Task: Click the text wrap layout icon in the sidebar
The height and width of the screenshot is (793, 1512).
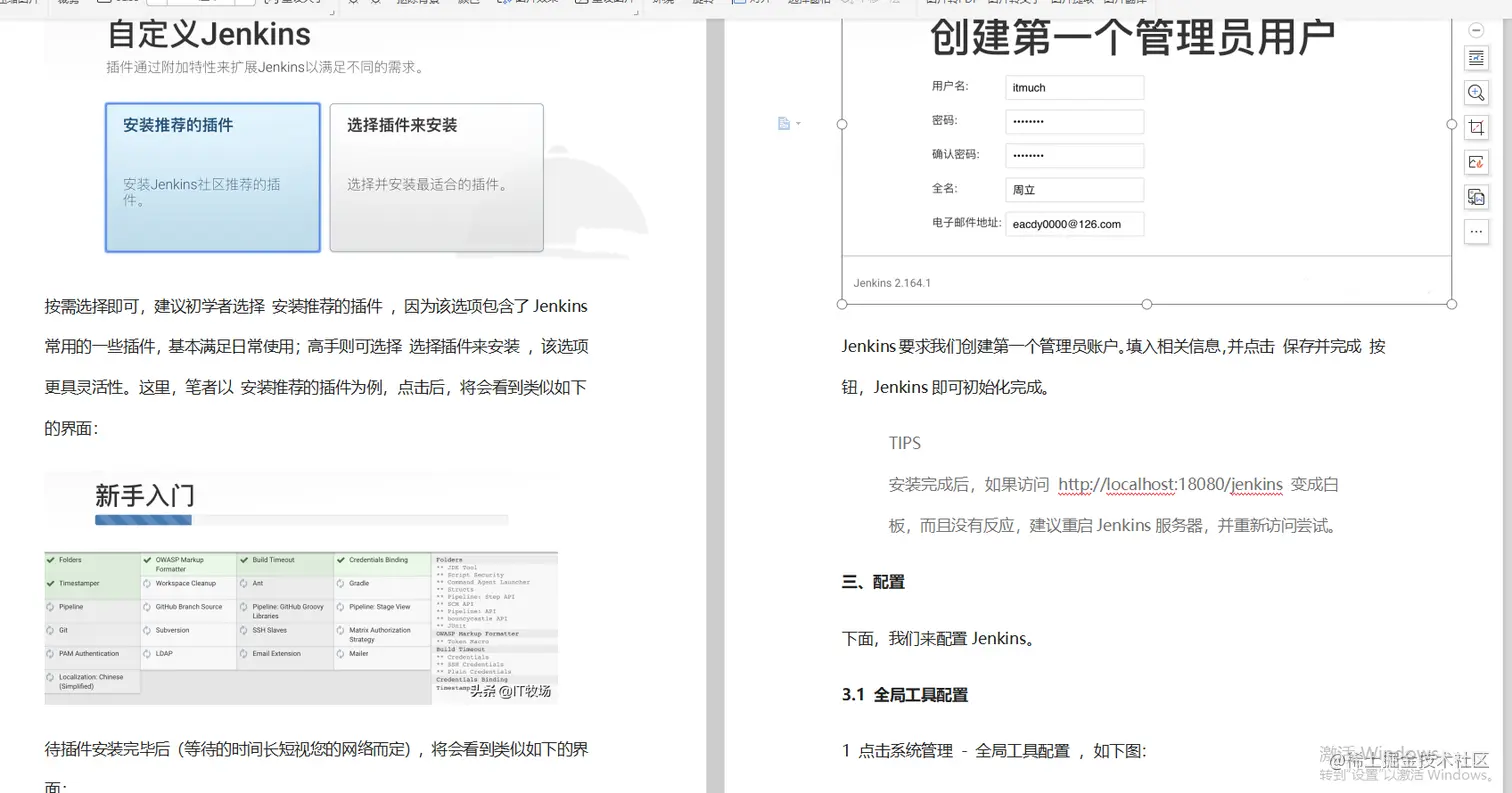Action: pos(1476,58)
